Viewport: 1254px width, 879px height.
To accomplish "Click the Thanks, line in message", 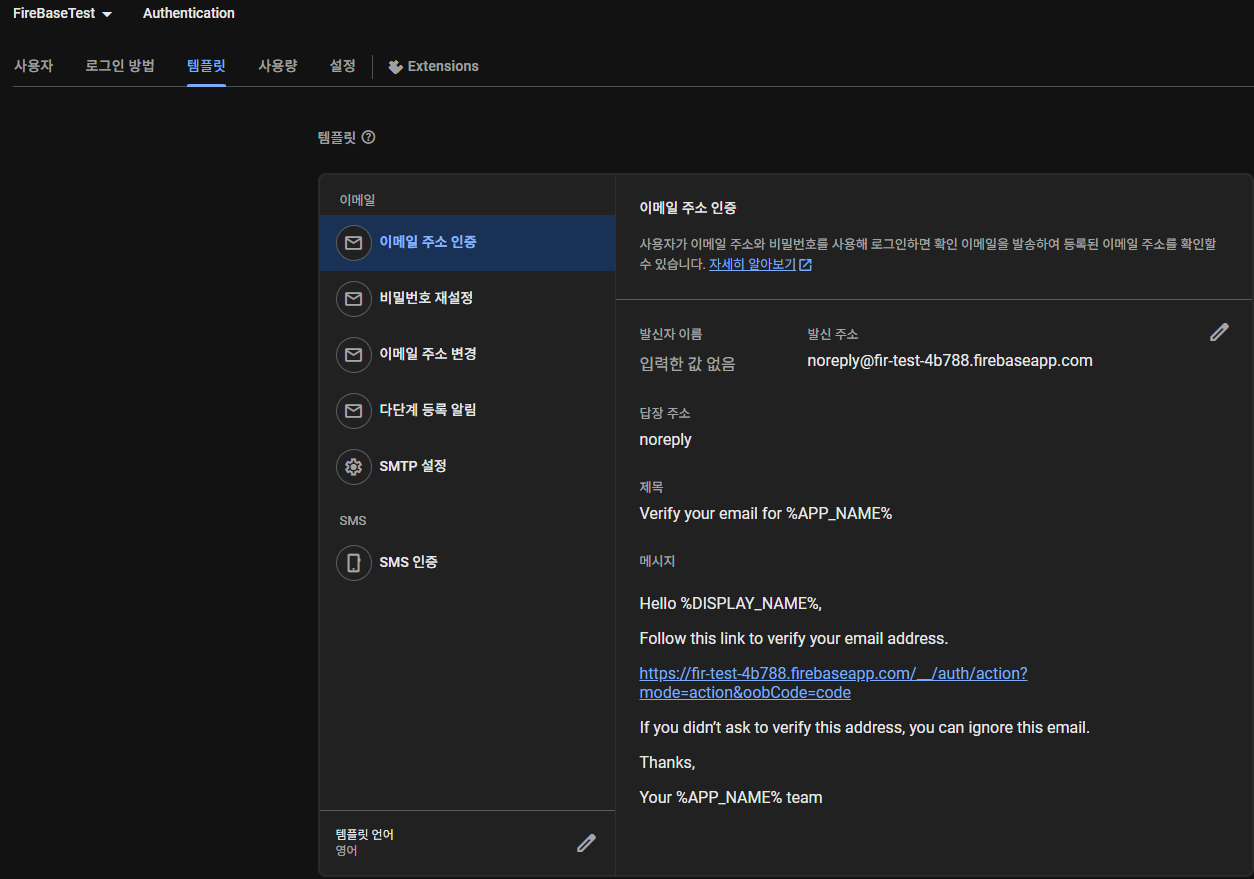I will 667,763.
